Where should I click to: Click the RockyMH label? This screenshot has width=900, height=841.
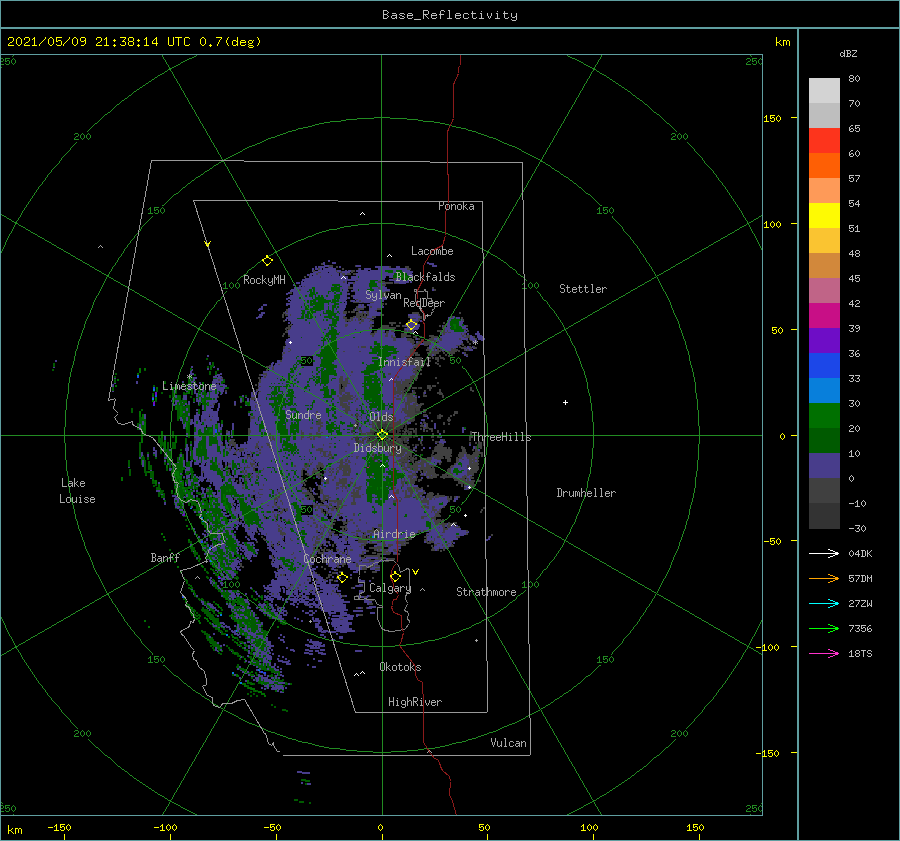tap(264, 280)
